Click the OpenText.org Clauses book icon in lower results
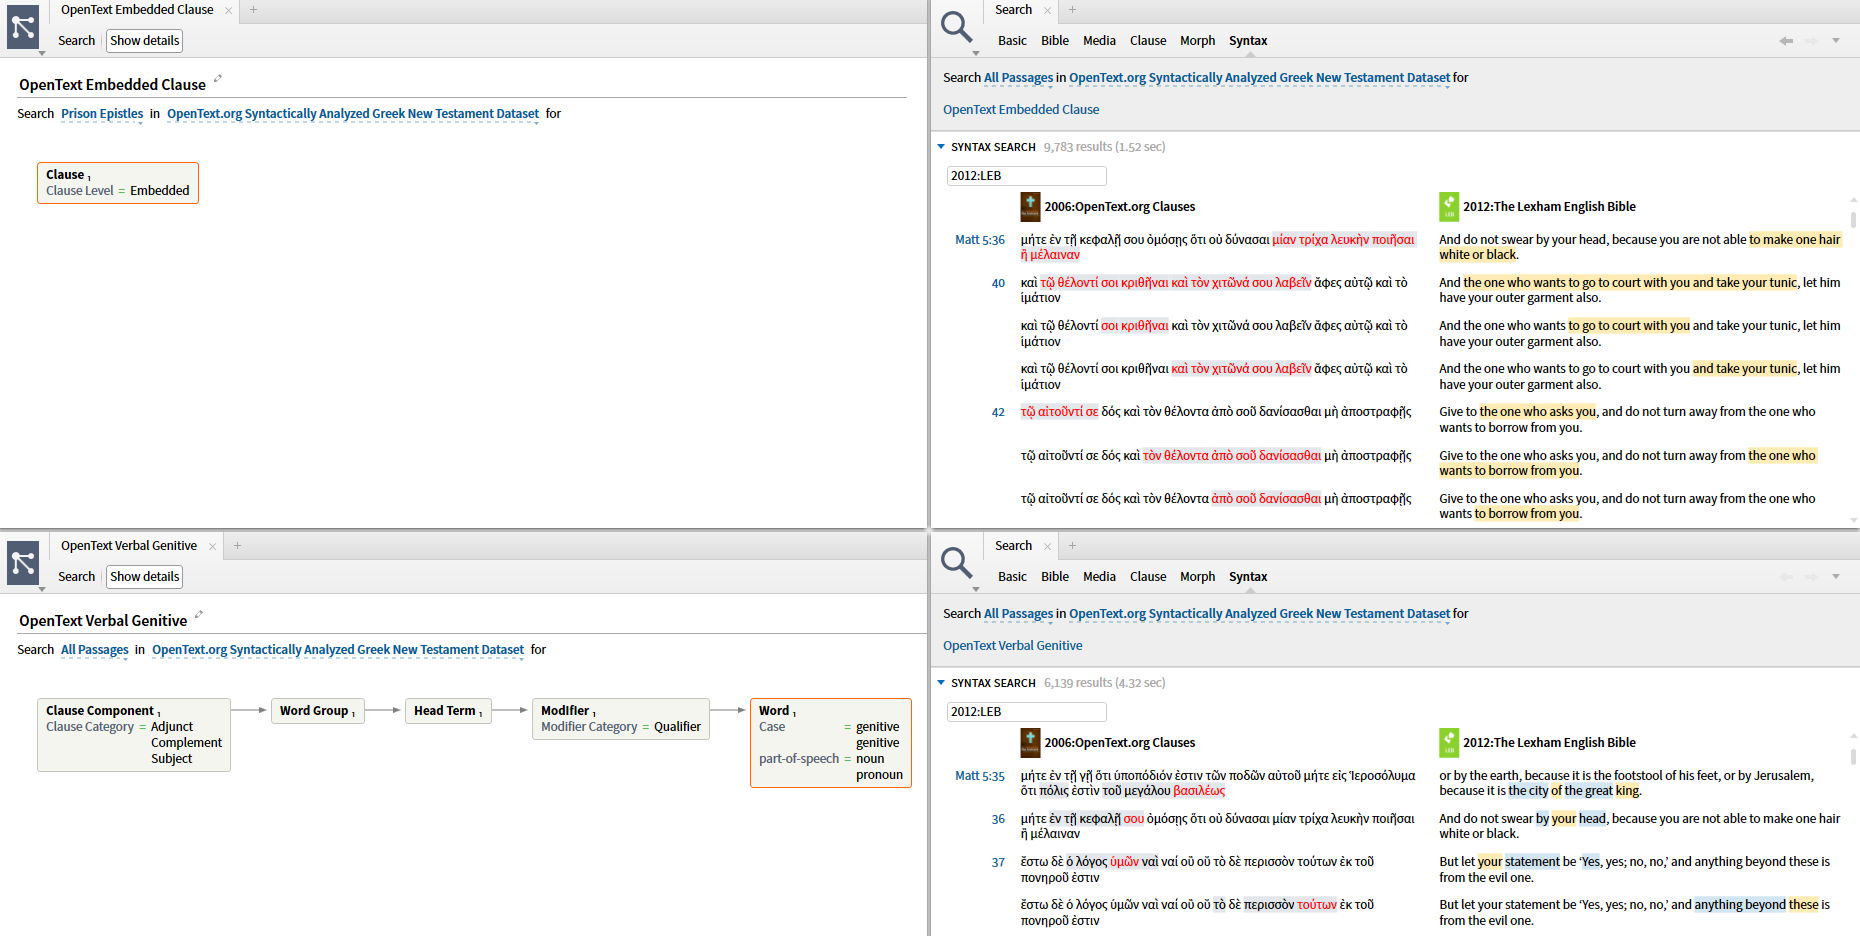The width and height of the screenshot is (1860, 936). click(1030, 743)
